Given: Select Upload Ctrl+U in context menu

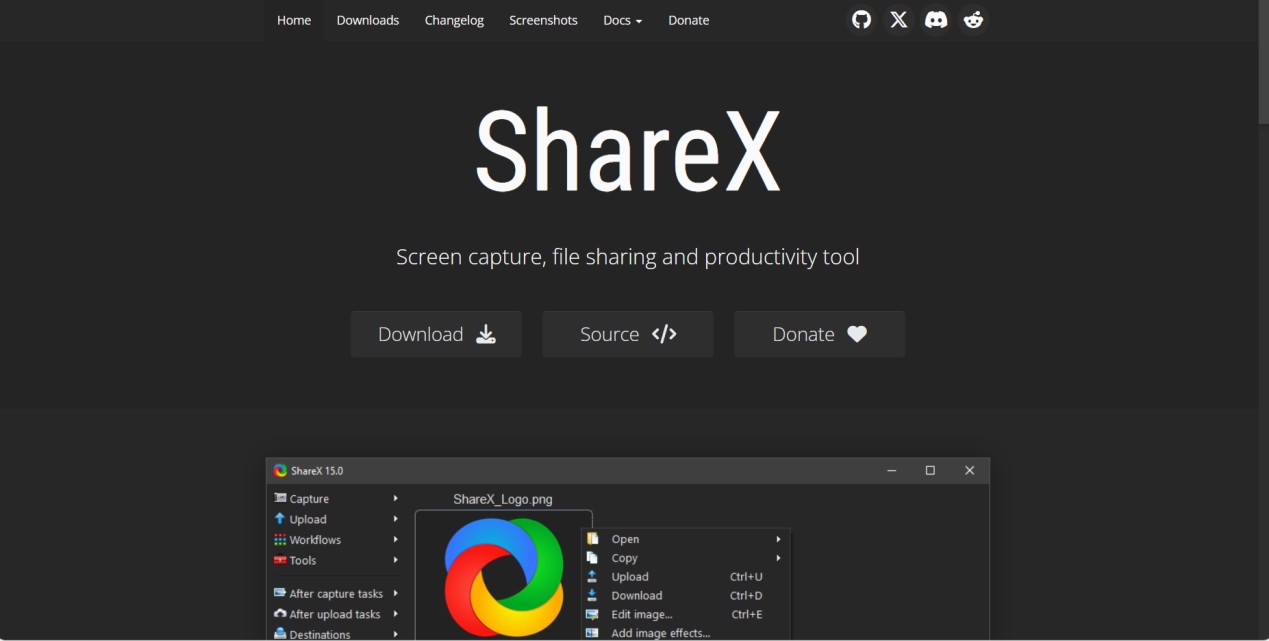Looking at the screenshot, I should click(x=686, y=577).
